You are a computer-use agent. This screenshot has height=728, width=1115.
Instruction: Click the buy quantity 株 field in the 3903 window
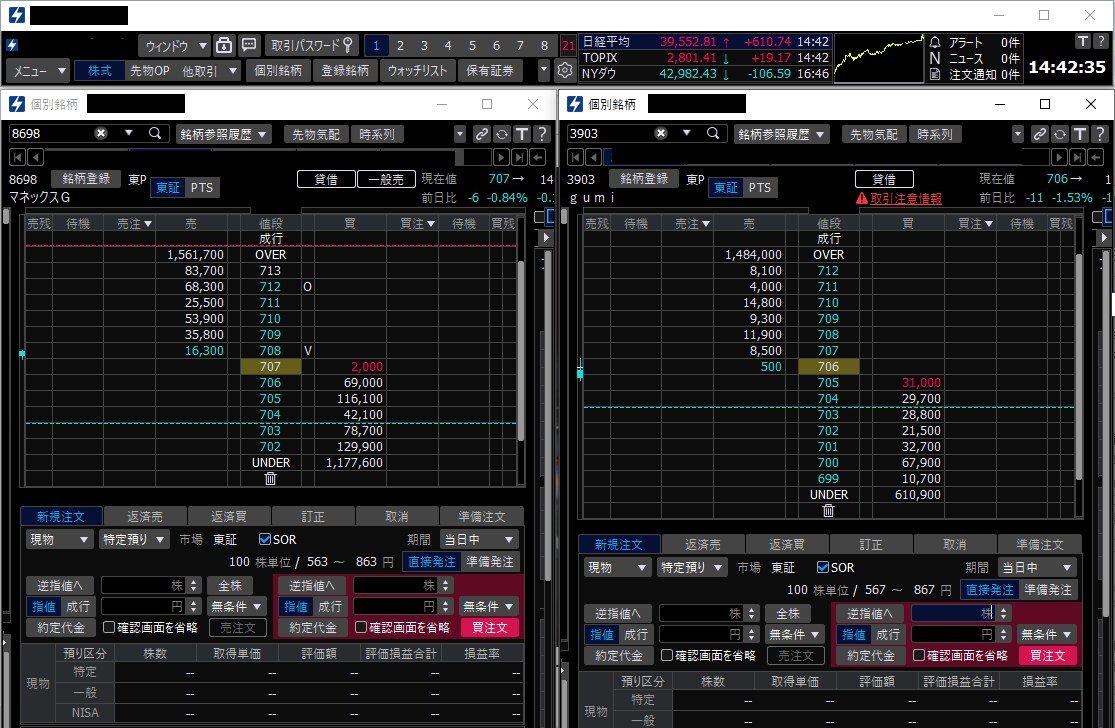tap(954, 613)
